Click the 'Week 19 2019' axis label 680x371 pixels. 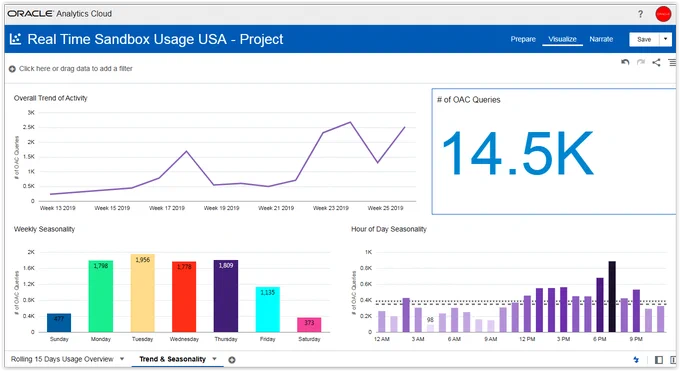coord(221,208)
